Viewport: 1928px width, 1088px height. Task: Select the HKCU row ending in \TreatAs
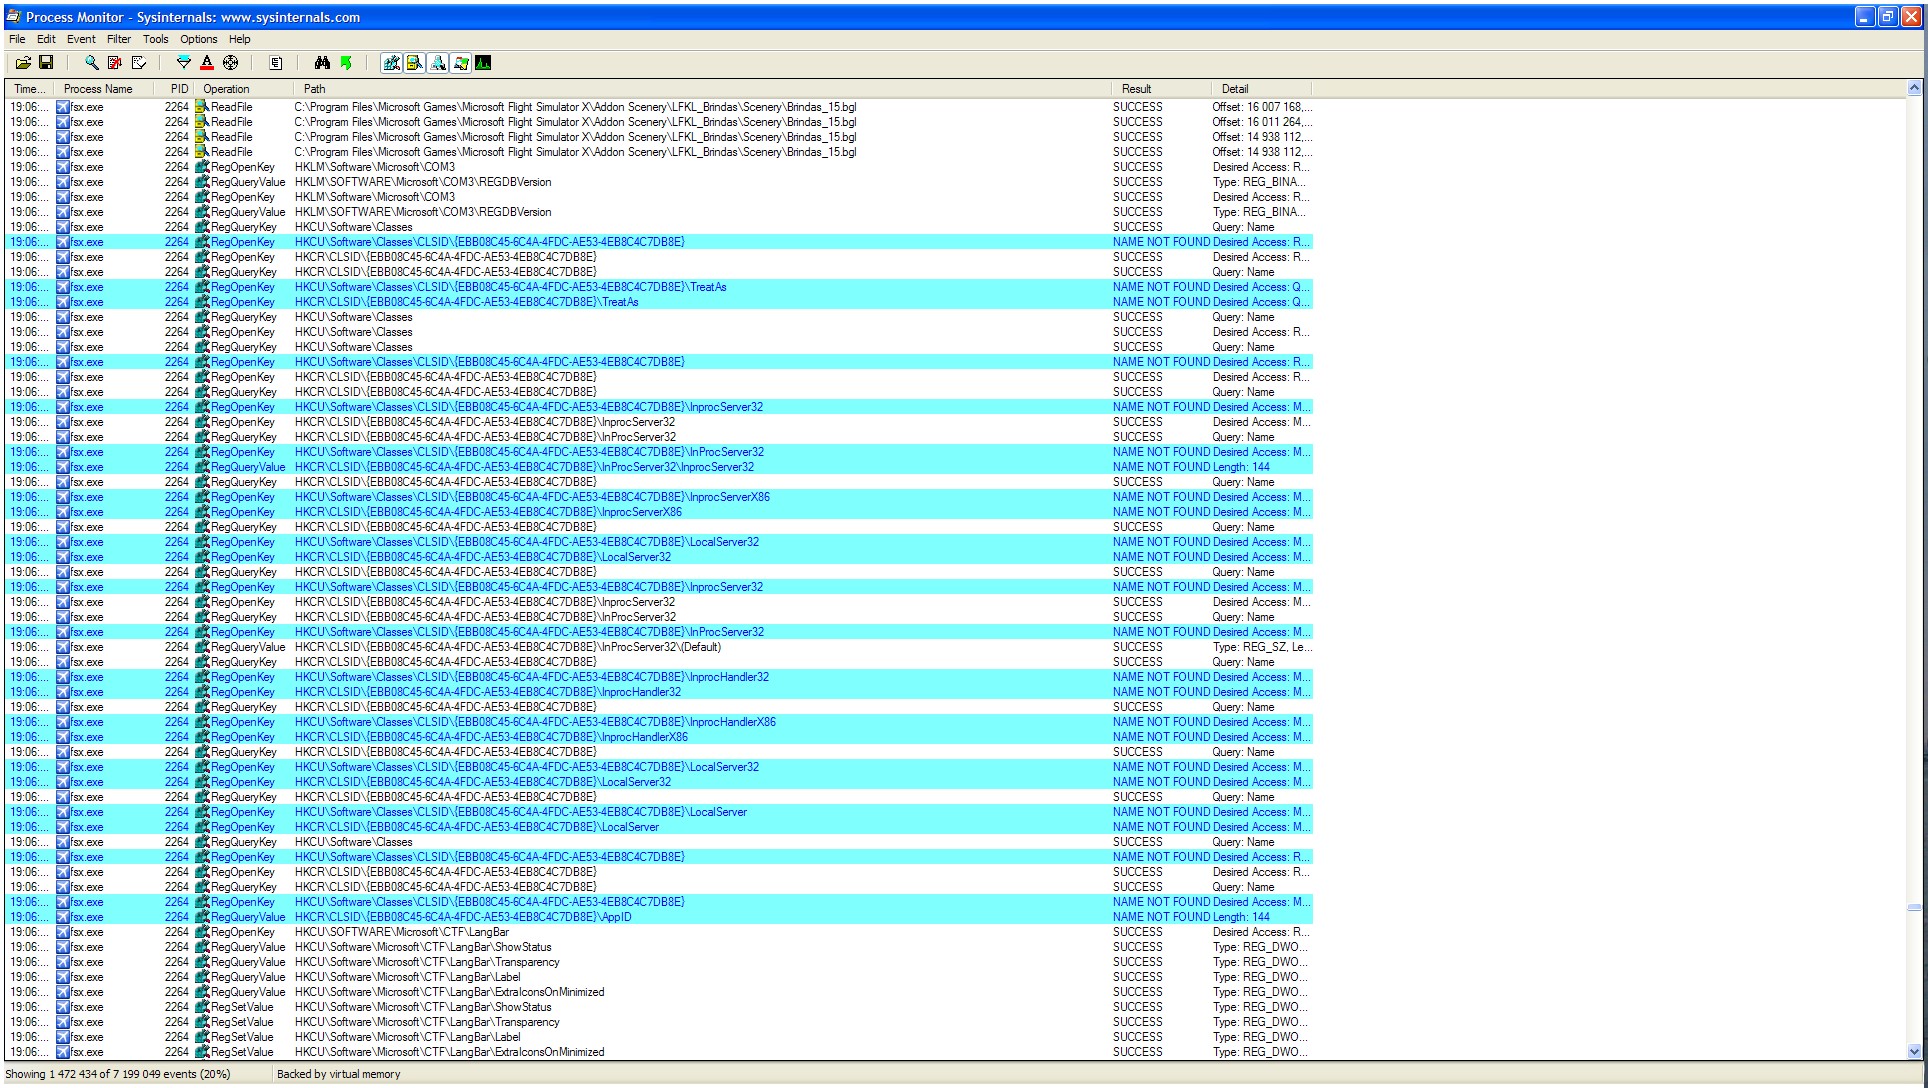tap(659, 287)
